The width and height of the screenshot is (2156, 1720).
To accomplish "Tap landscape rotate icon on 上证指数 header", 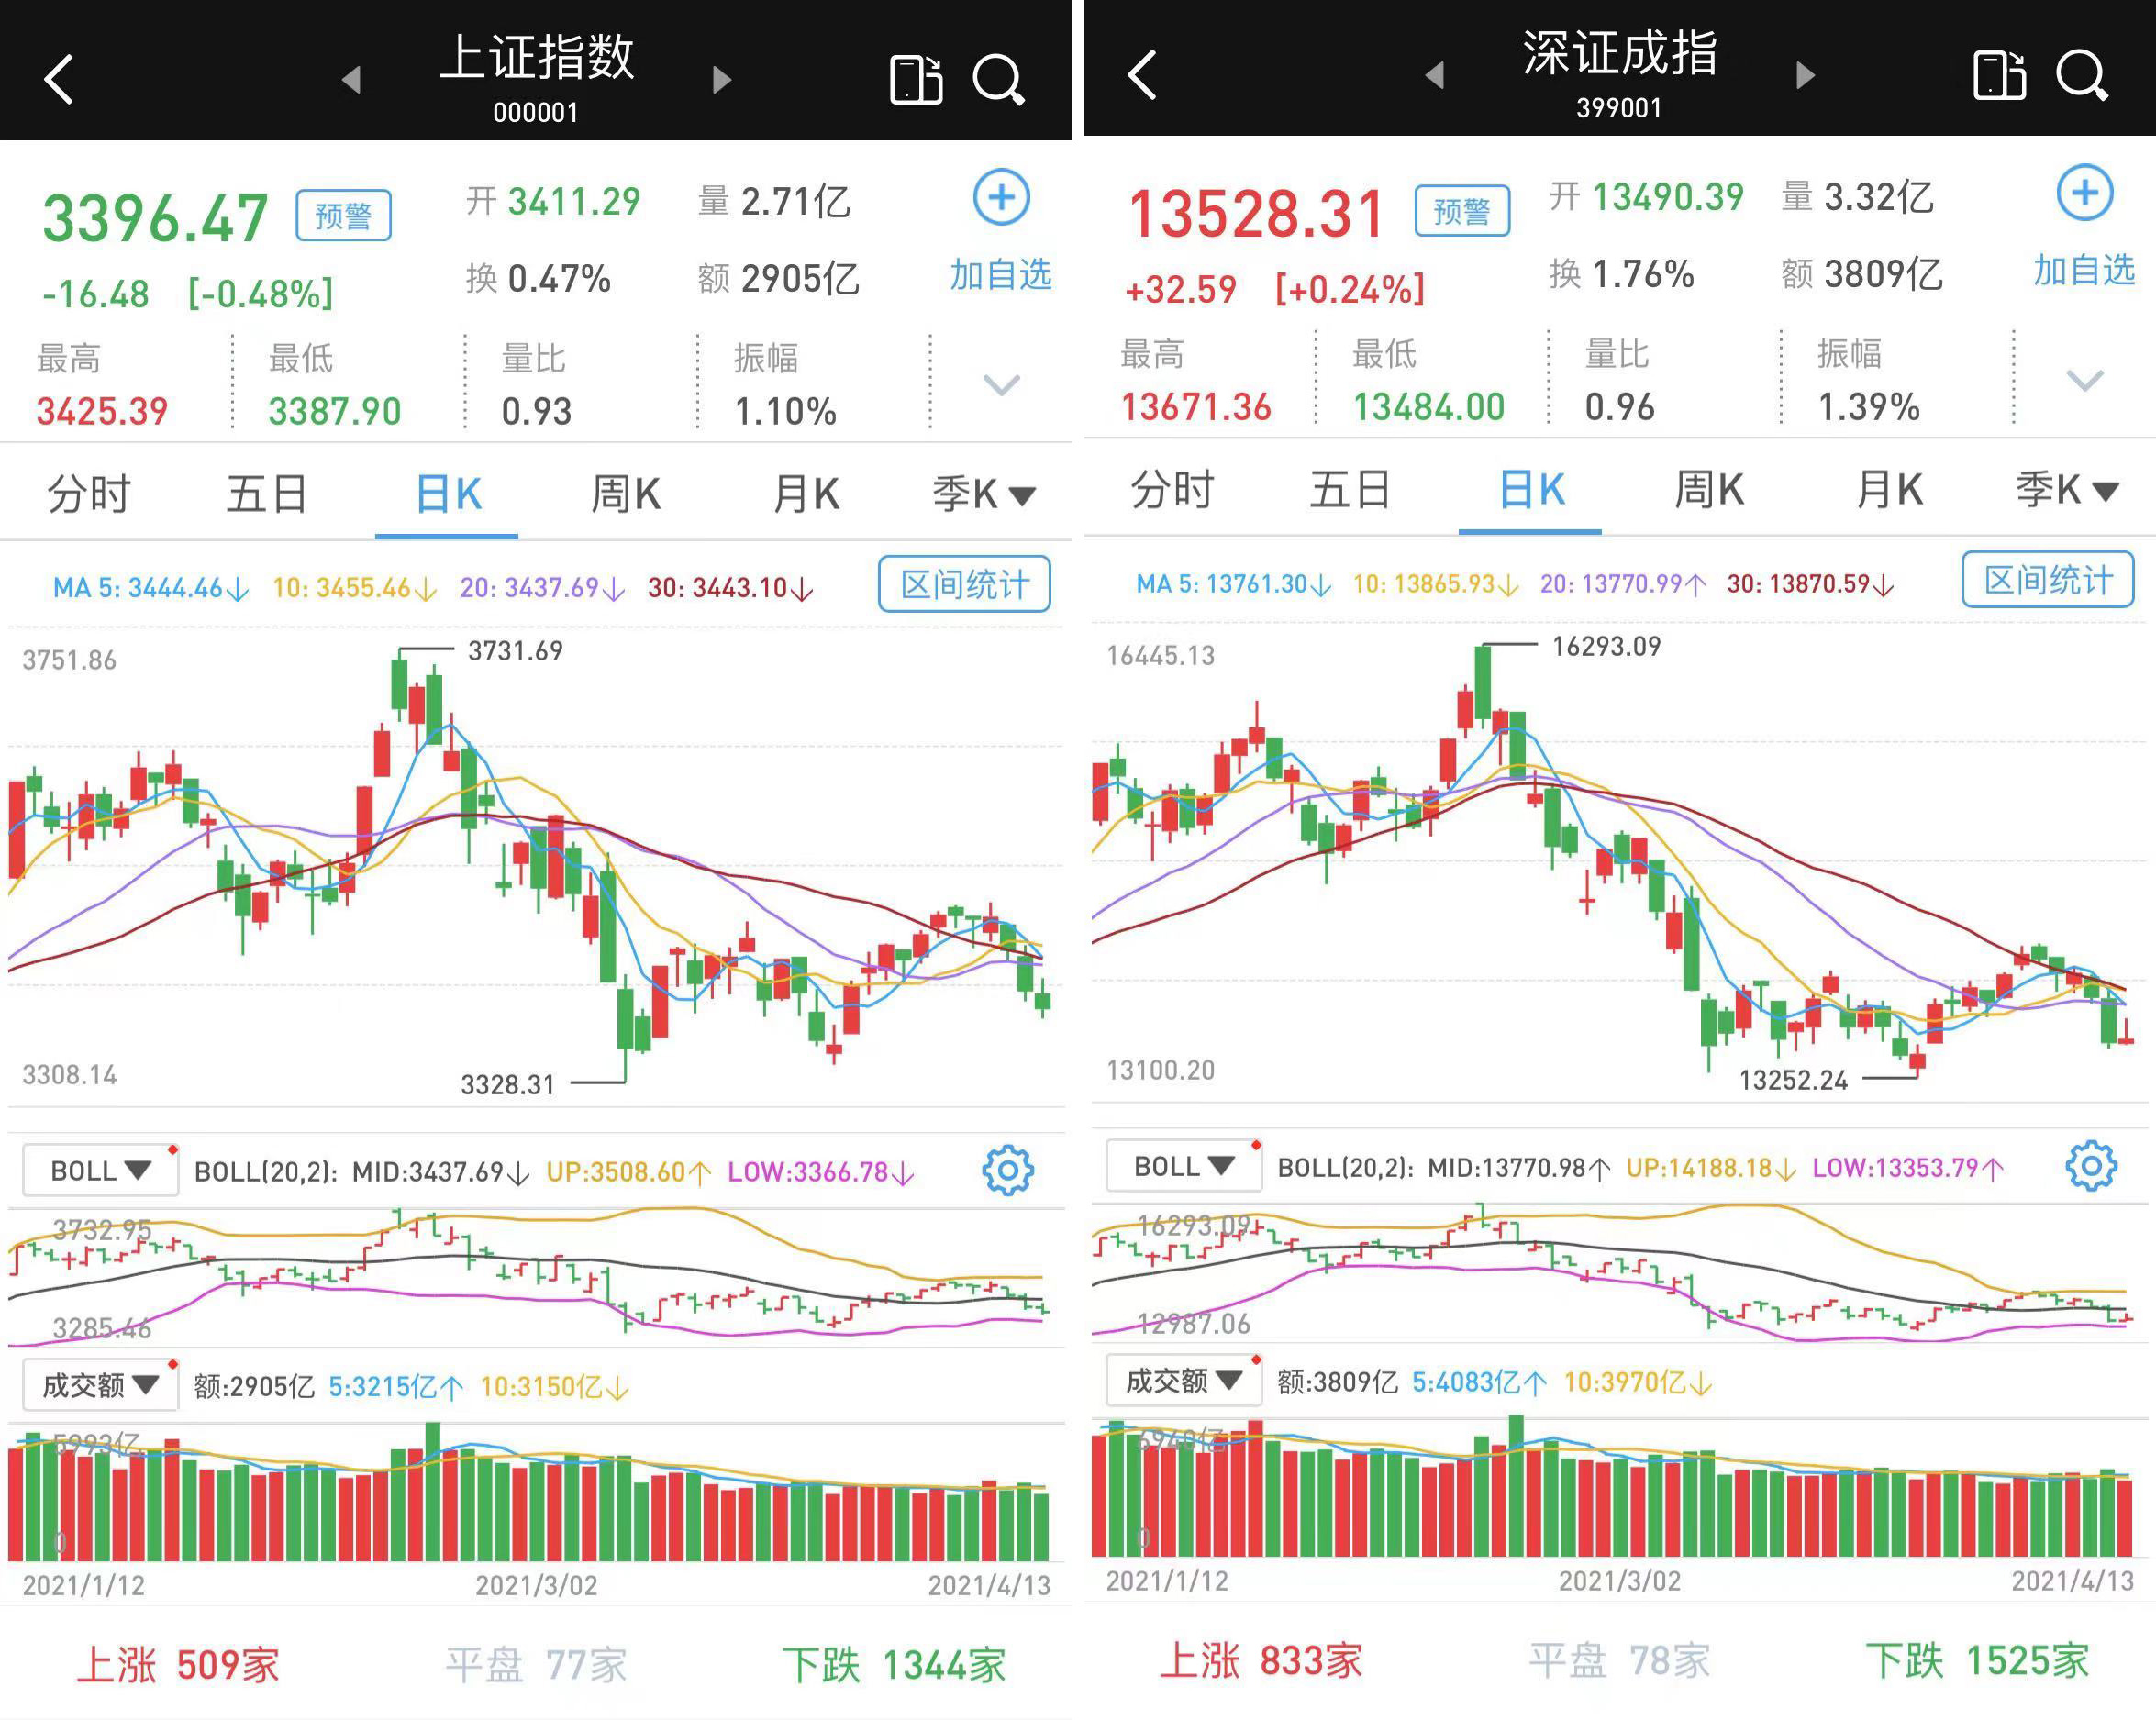I will (x=916, y=80).
